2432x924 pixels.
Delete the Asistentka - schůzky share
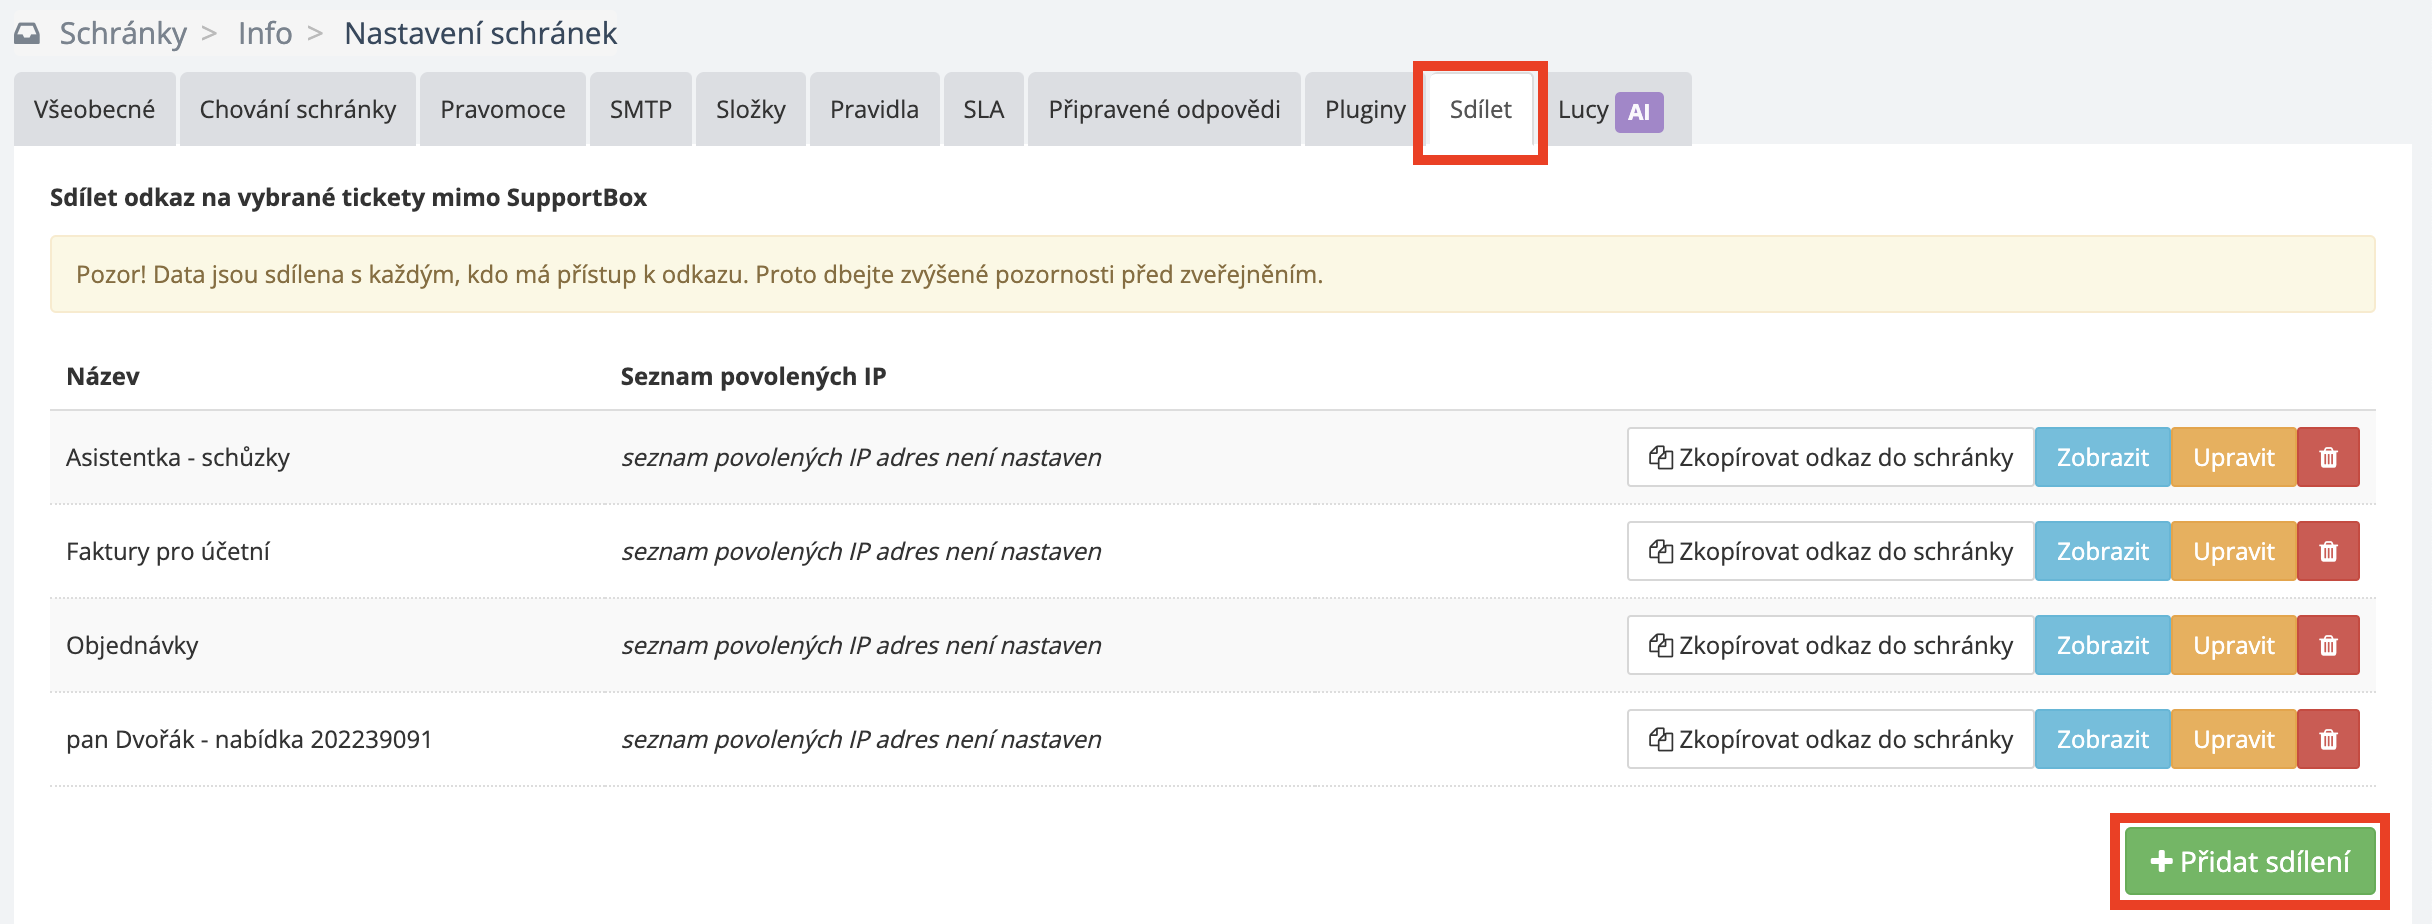2328,458
